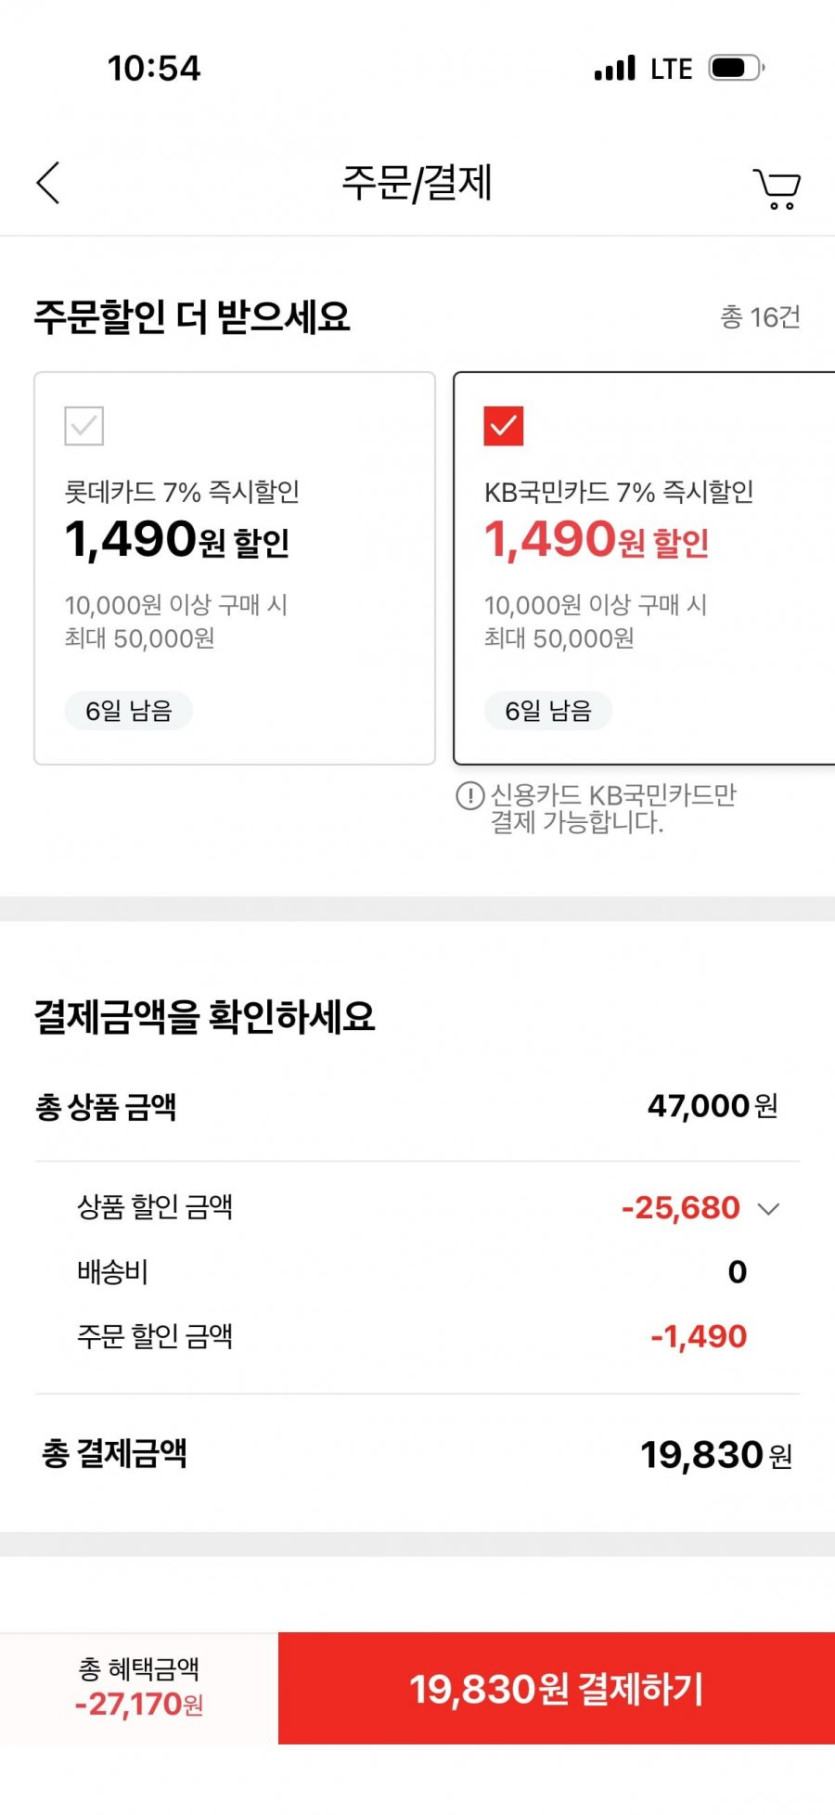Screen dimensions: 835x1815
Task: Tap the 주문 할인 금액 -1,490 row
Action: coord(417,1336)
